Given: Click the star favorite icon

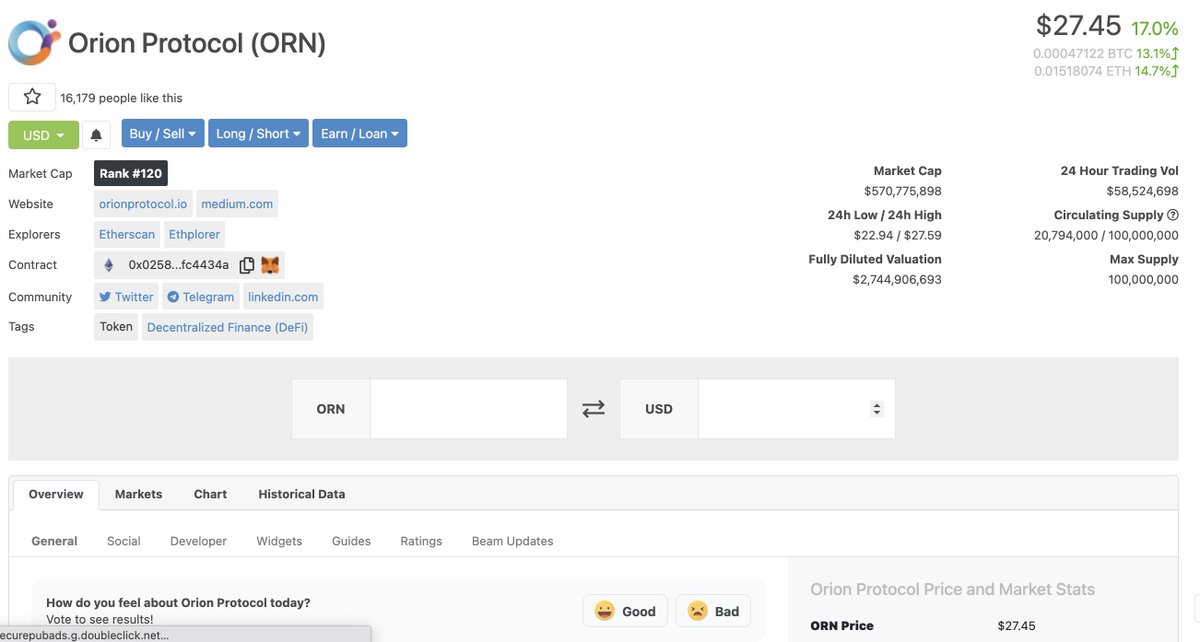Looking at the screenshot, I should (32, 97).
